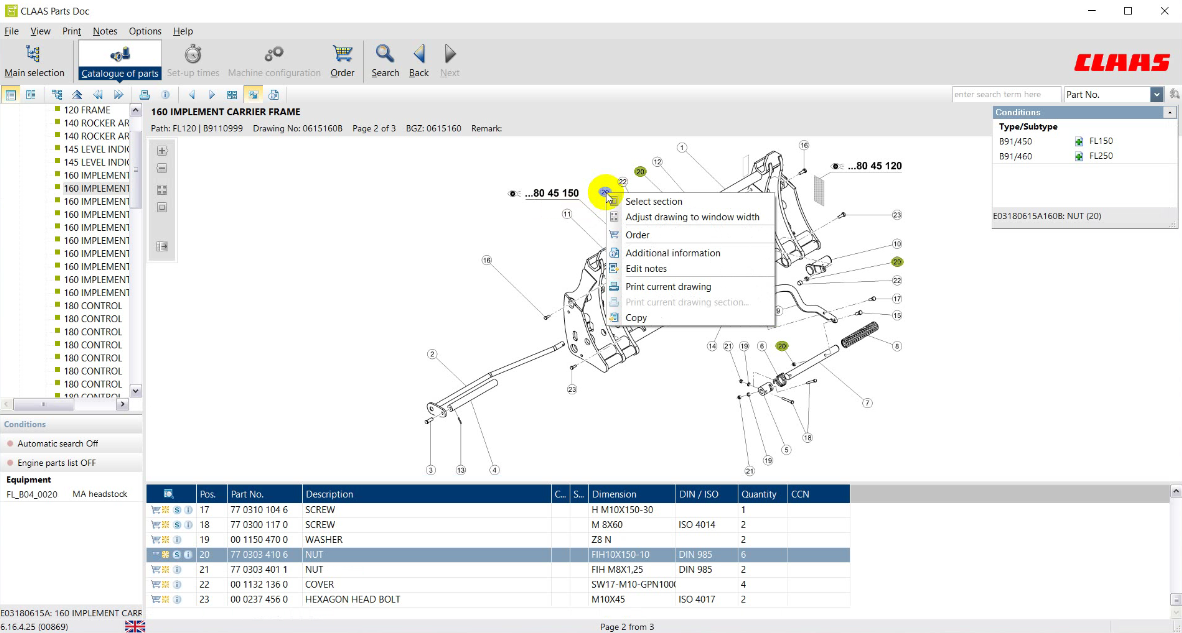The width and height of the screenshot is (1182, 633).
Task: Open the Part No. search type dropdown
Action: (x=1156, y=94)
